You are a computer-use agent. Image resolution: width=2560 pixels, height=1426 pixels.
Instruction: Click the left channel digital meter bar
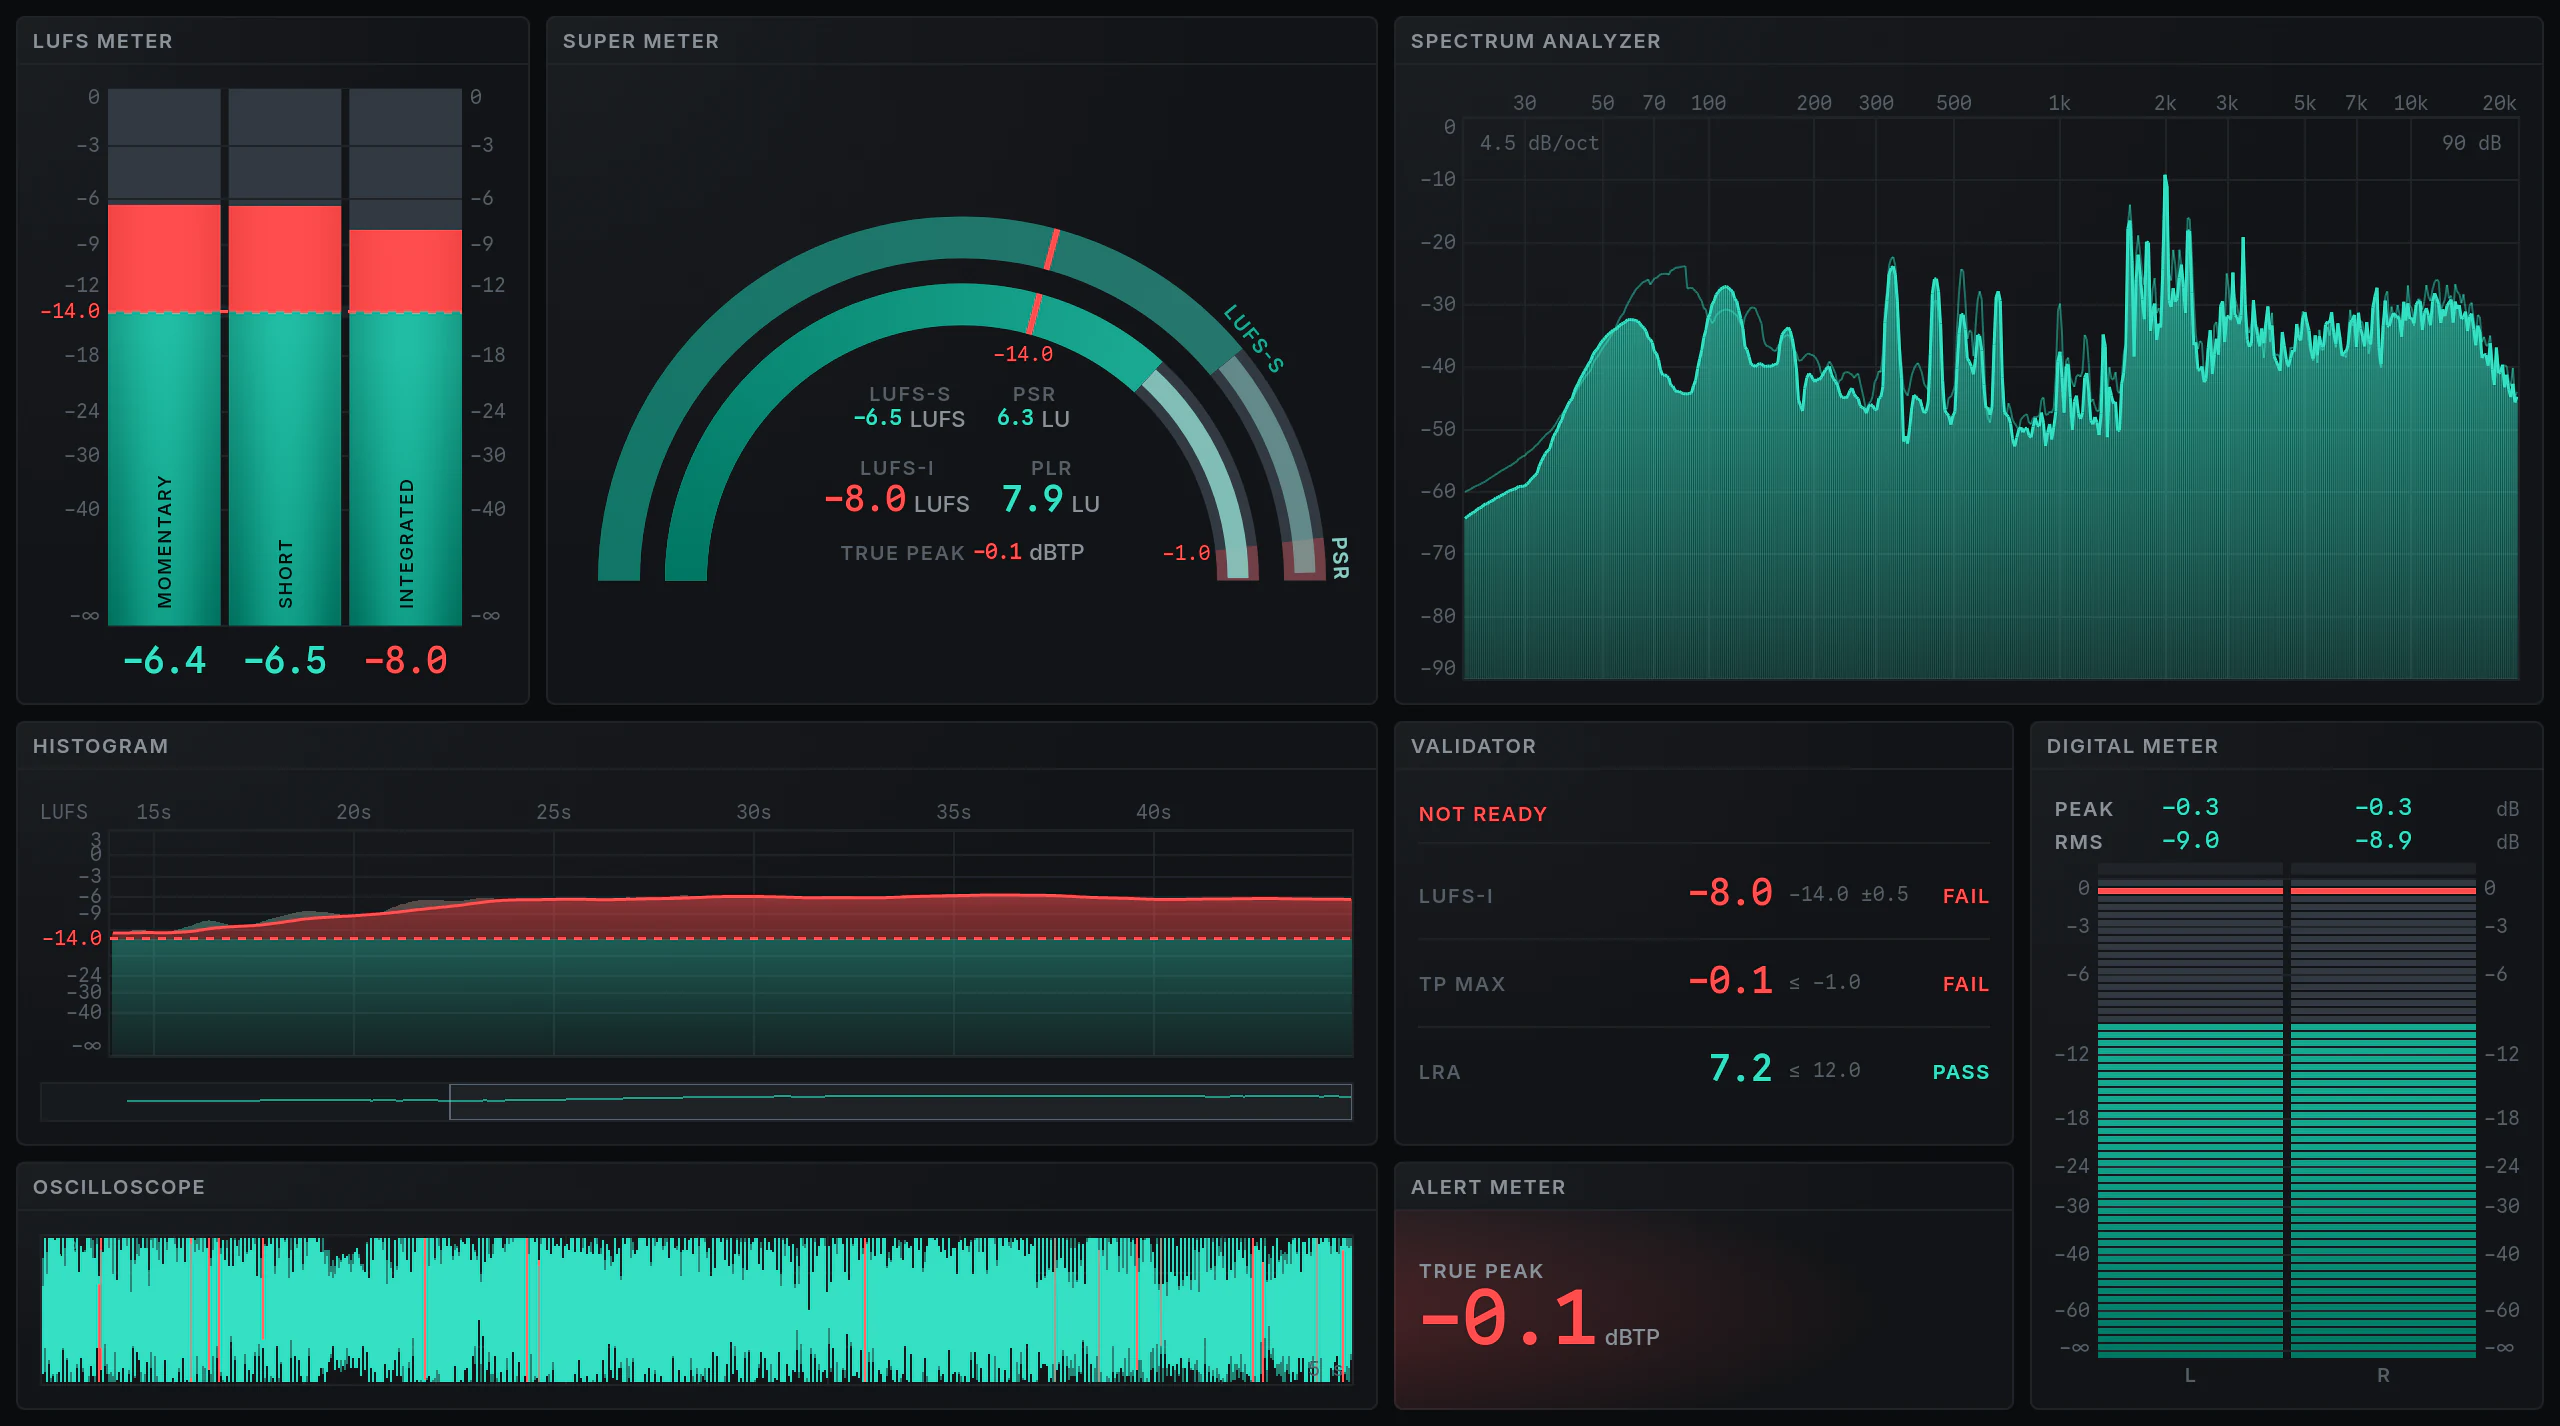tap(2190, 1110)
